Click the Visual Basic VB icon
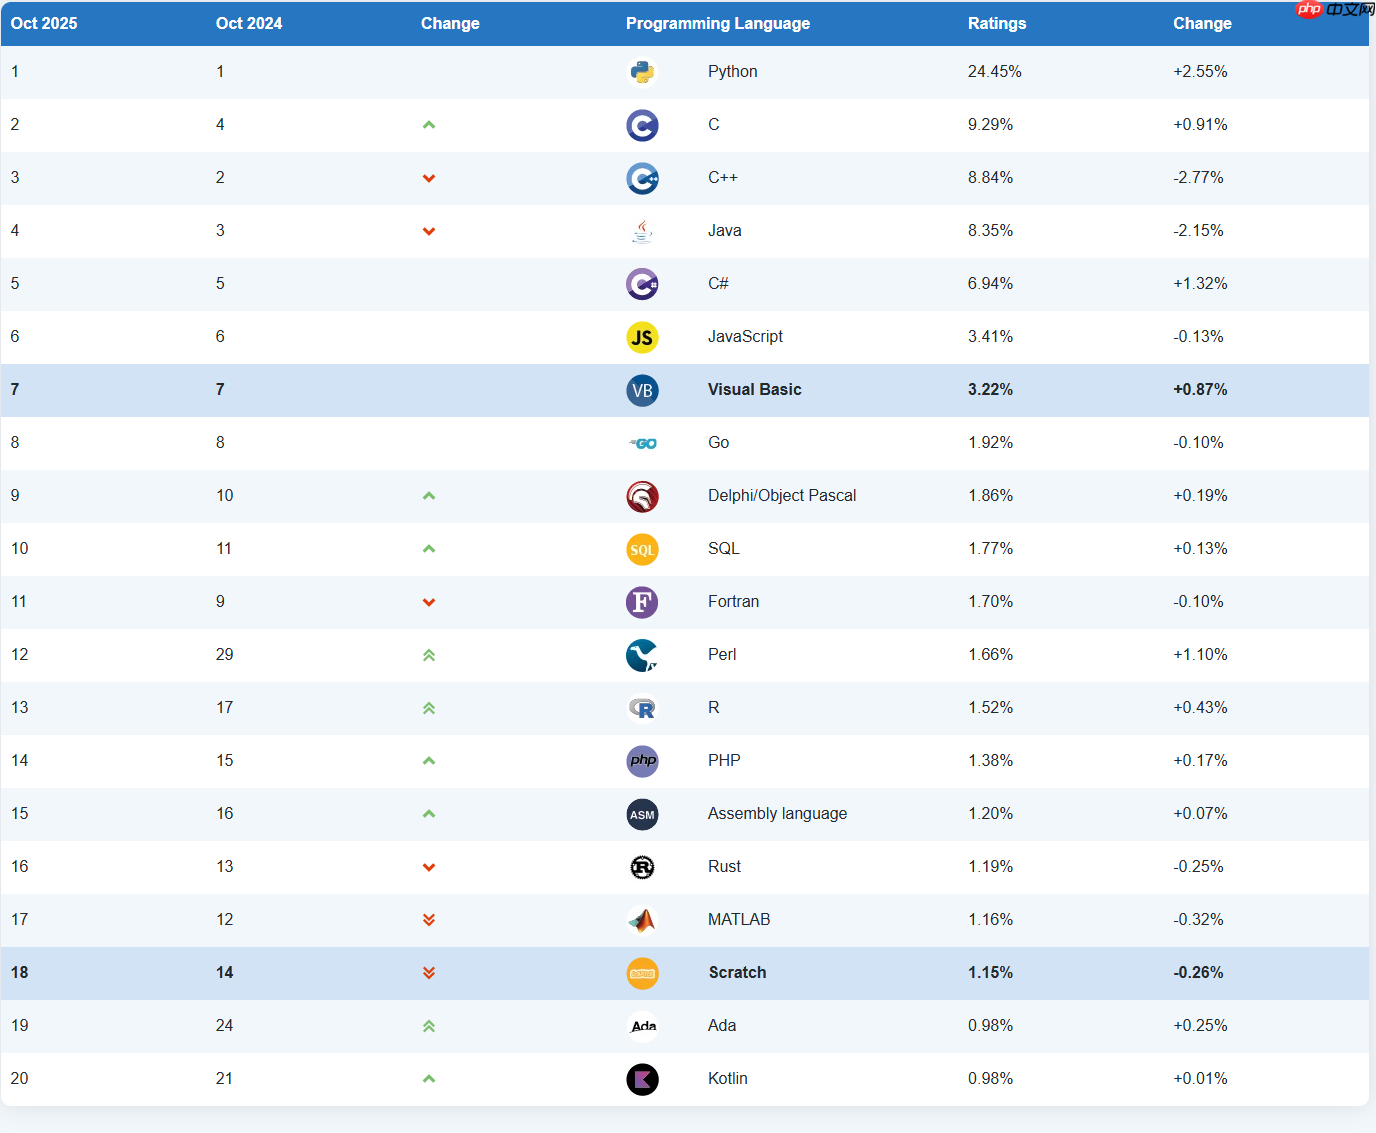Image resolution: width=1376 pixels, height=1133 pixels. pyautogui.click(x=642, y=390)
